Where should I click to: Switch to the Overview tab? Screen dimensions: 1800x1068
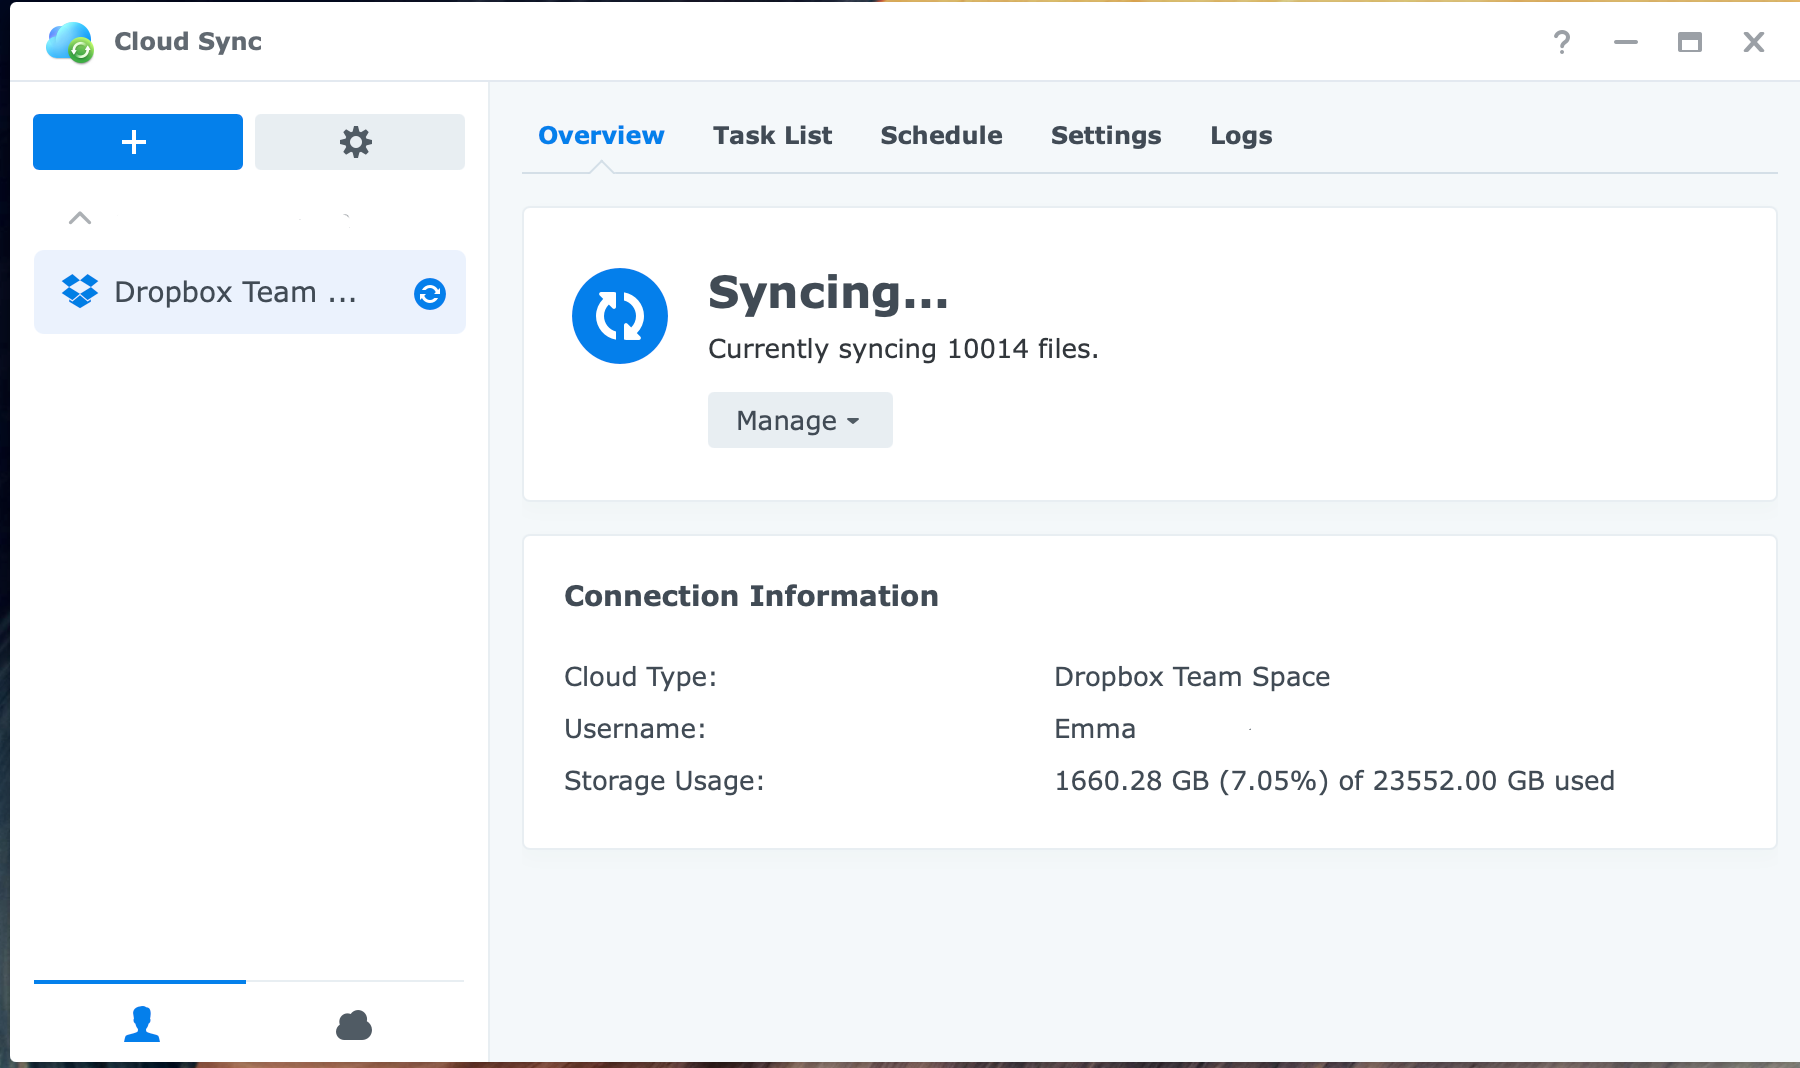click(x=601, y=135)
